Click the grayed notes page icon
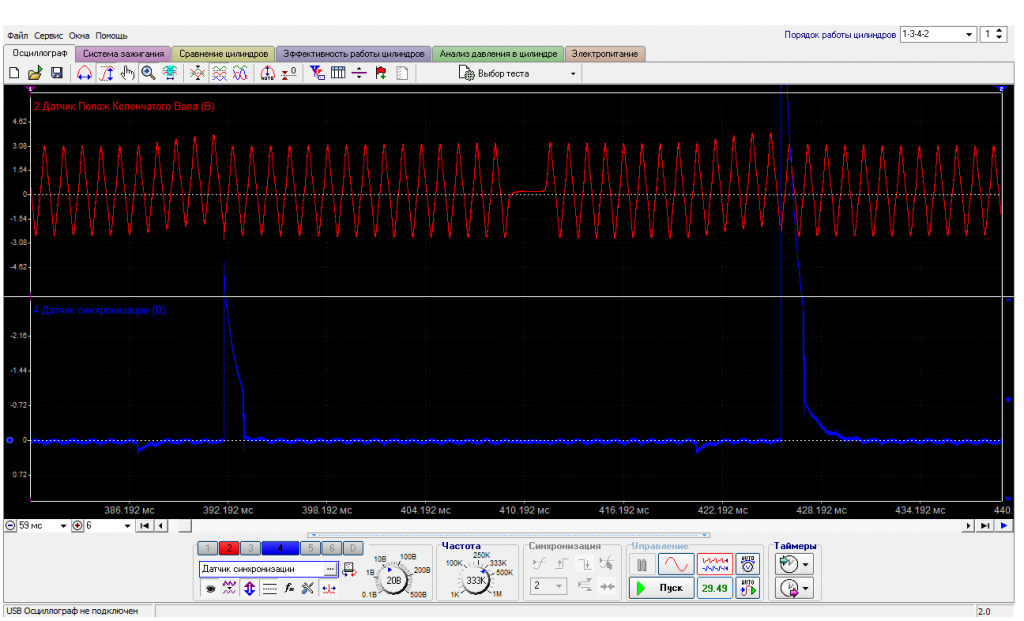Screen dimensions: 1024x621 coord(402,73)
